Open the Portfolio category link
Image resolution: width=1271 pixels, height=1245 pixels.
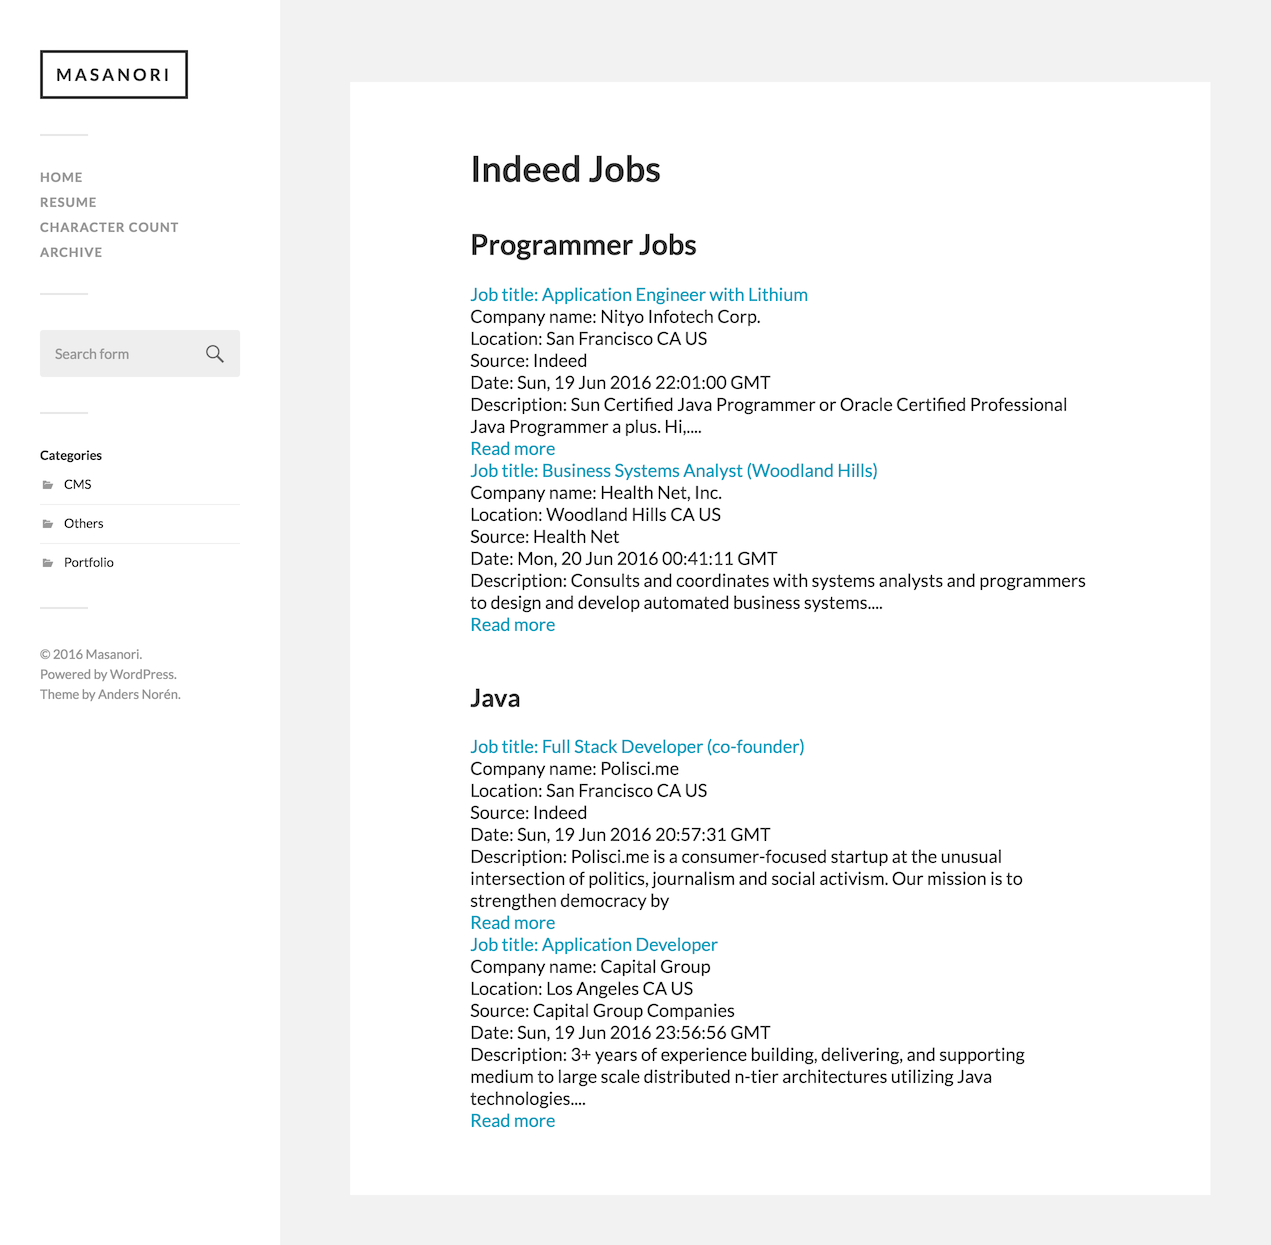pyautogui.click(x=89, y=562)
